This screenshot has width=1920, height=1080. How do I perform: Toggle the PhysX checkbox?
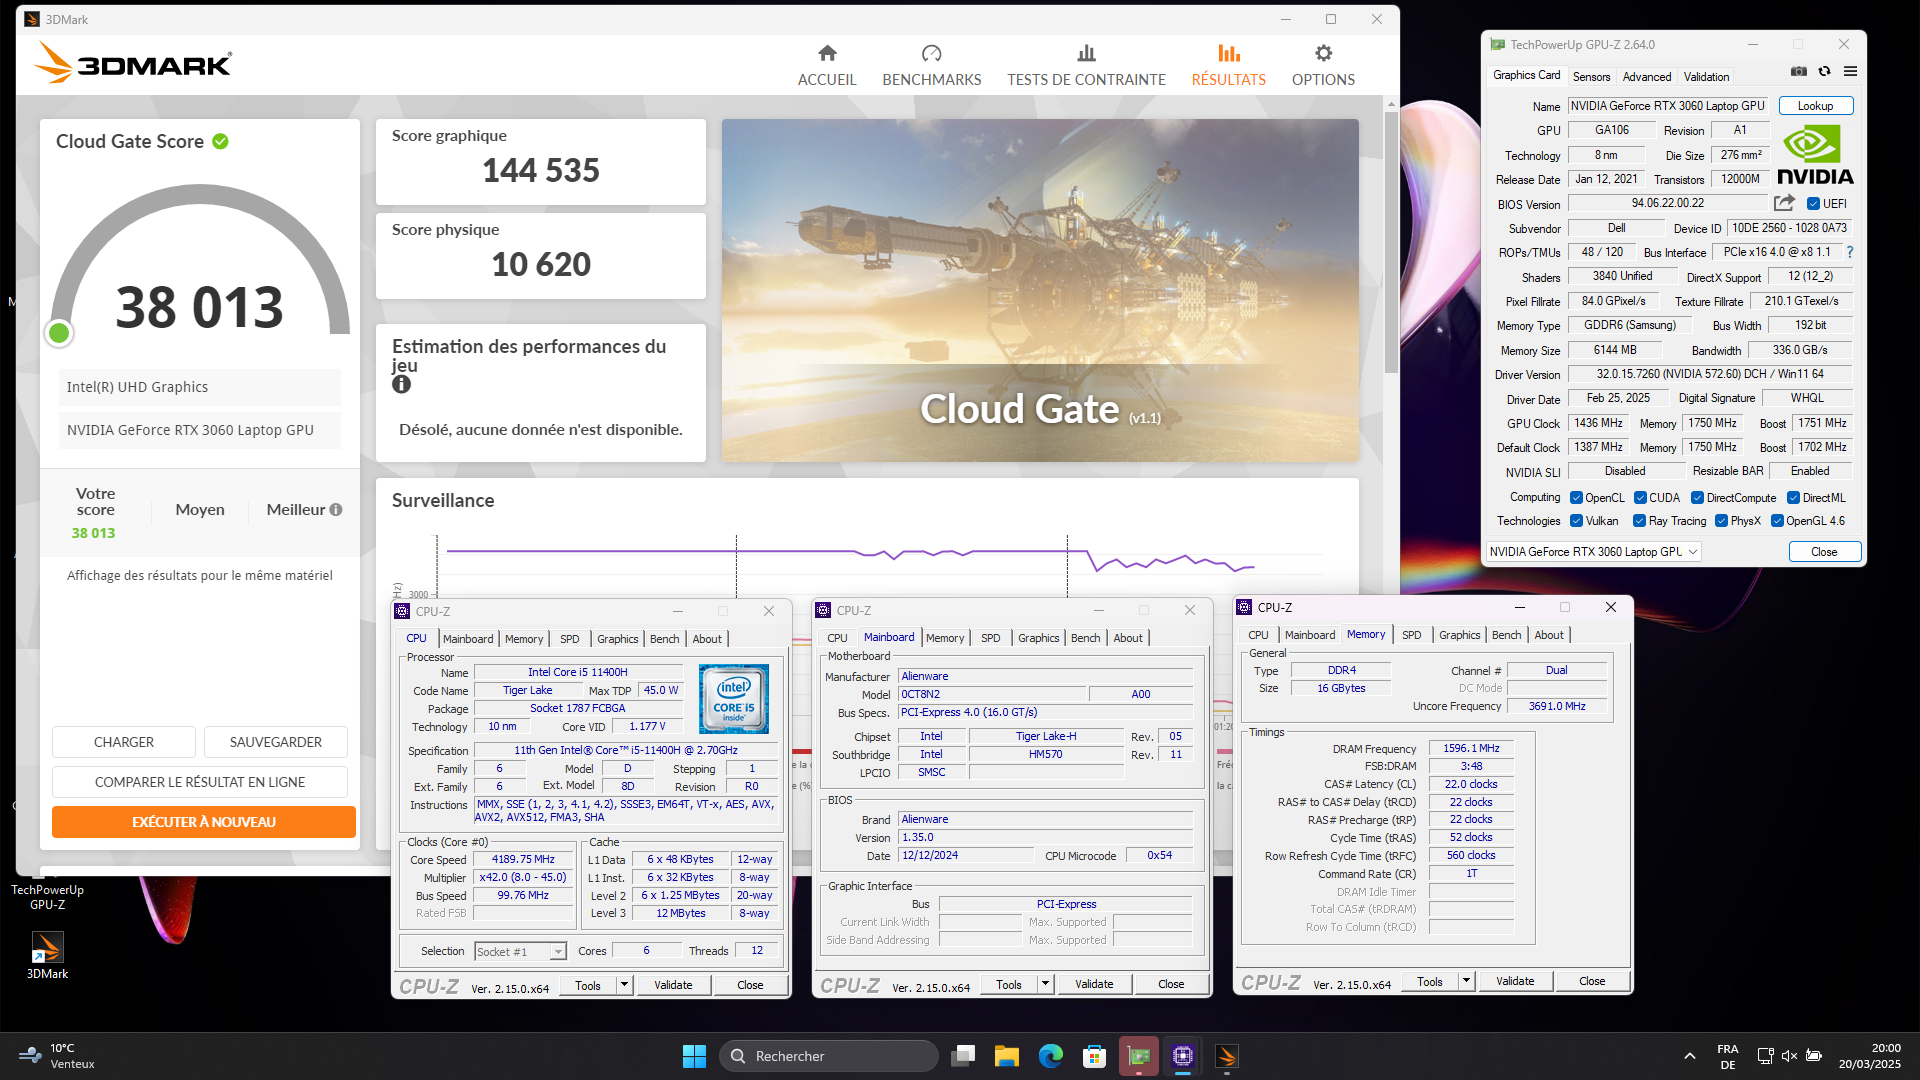pyautogui.click(x=1721, y=521)
